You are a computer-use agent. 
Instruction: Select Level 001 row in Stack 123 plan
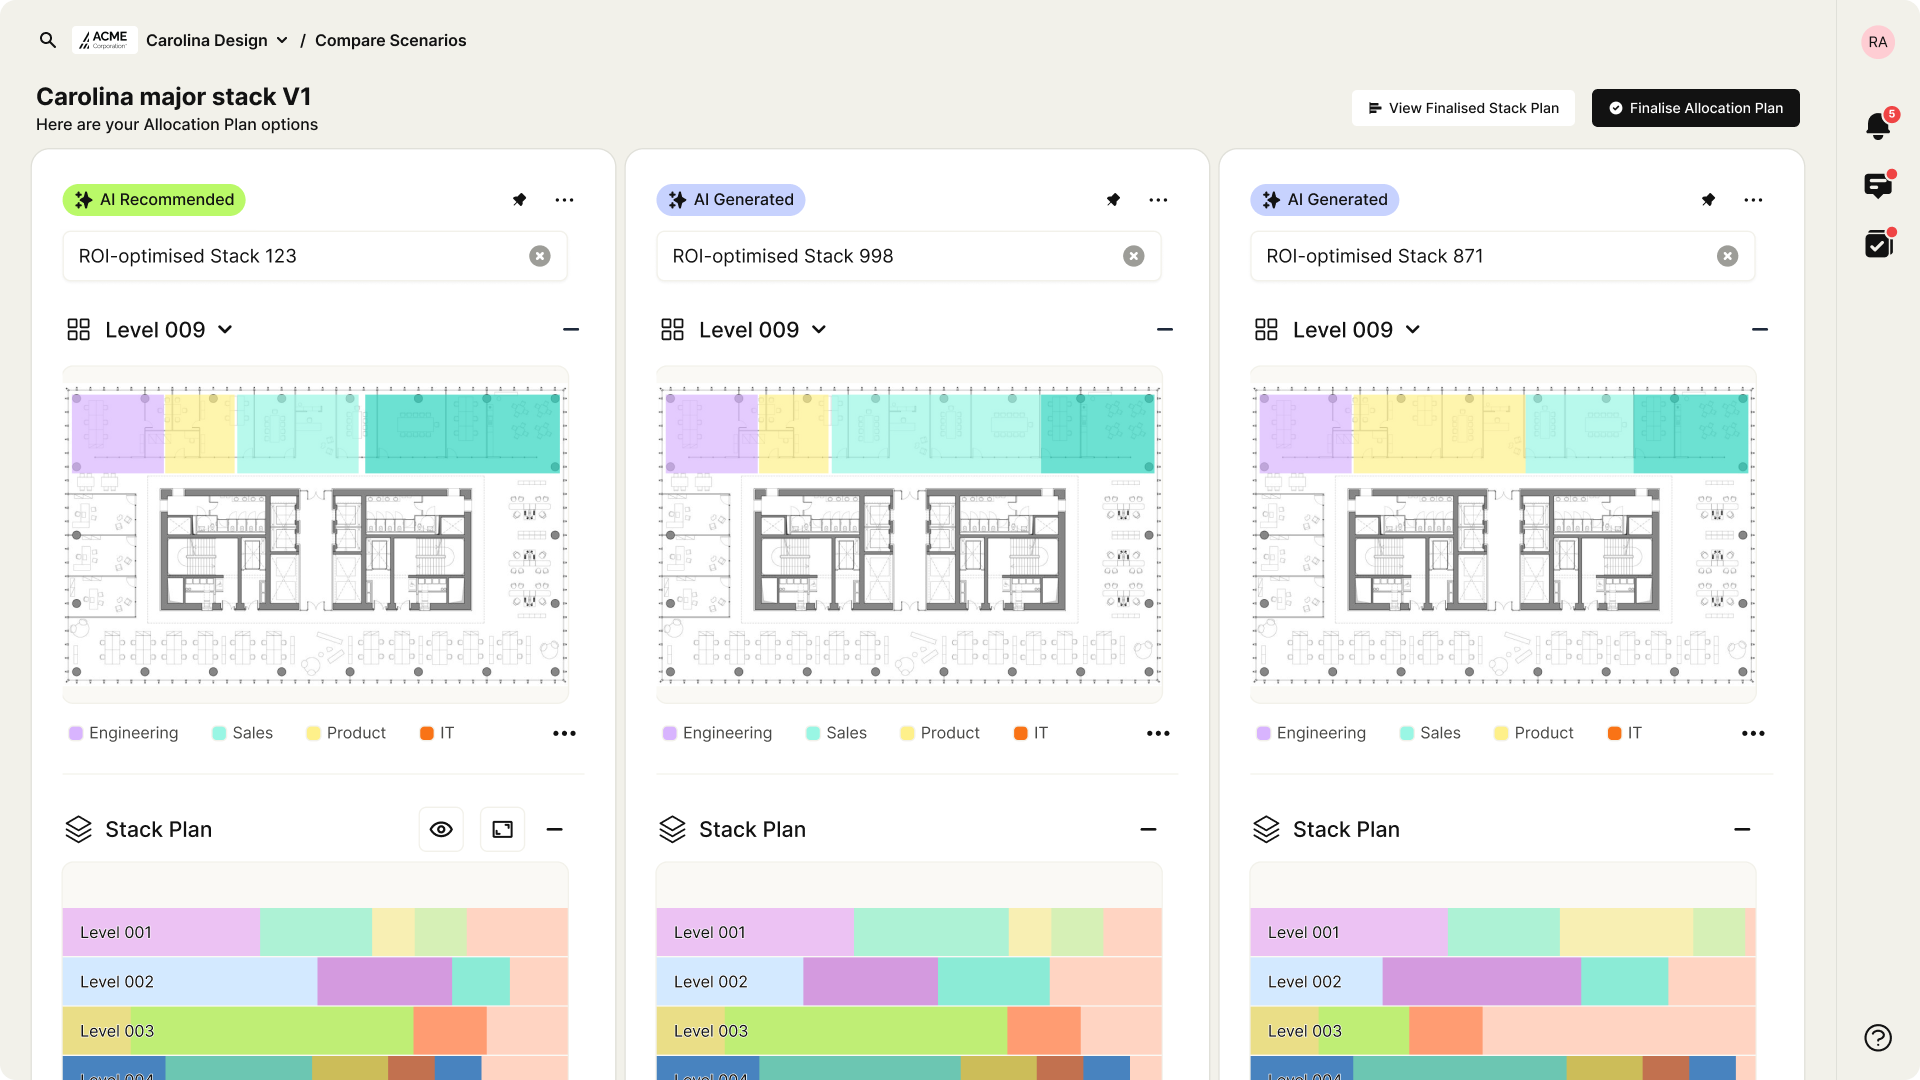[315, 932]
